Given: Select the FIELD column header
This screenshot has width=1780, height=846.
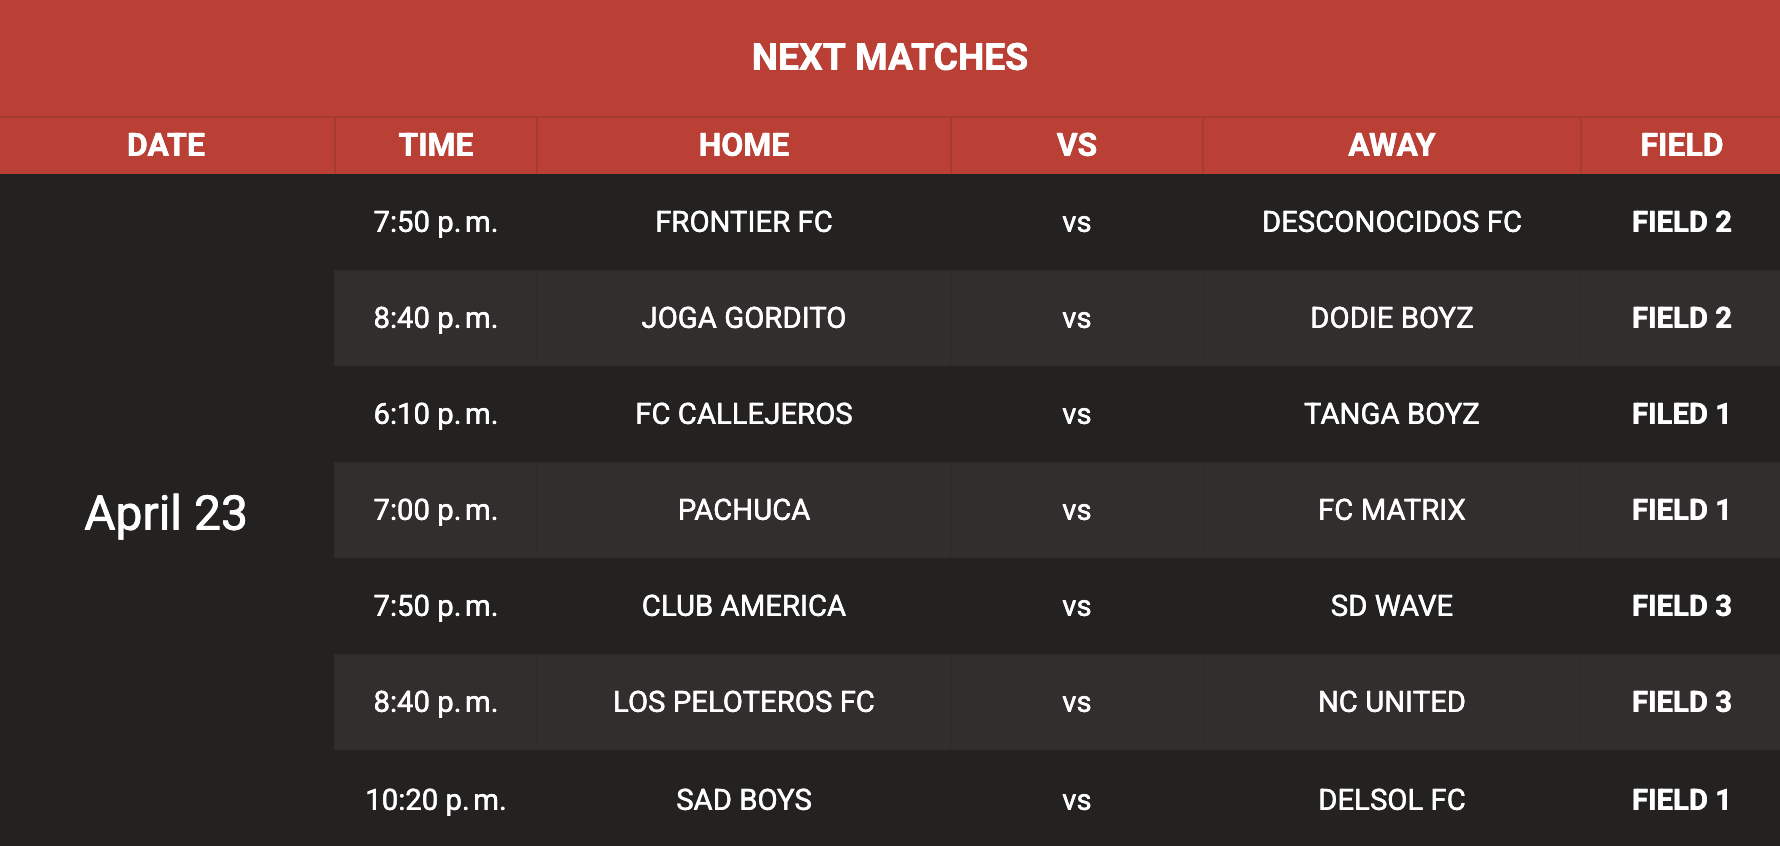Looking at the screenshot, I should [1681, 145].
